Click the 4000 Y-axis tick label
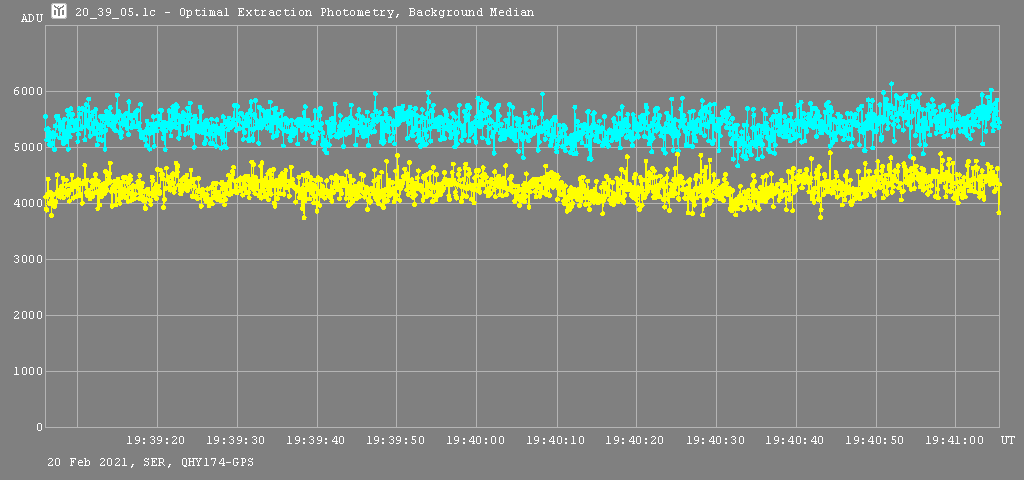 (27, 204)
